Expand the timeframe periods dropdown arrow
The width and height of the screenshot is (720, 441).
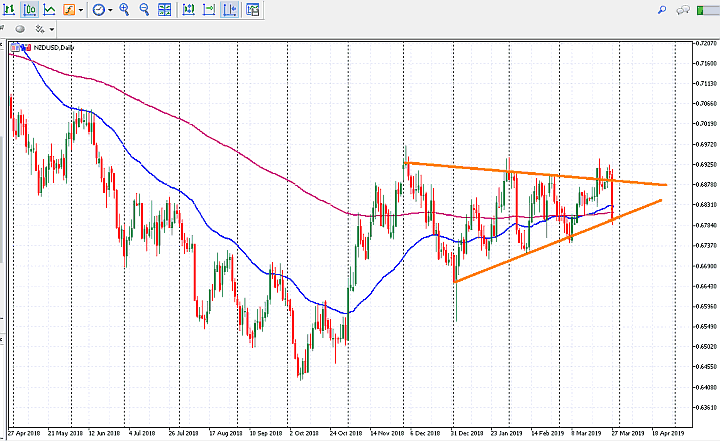point(110,10)
